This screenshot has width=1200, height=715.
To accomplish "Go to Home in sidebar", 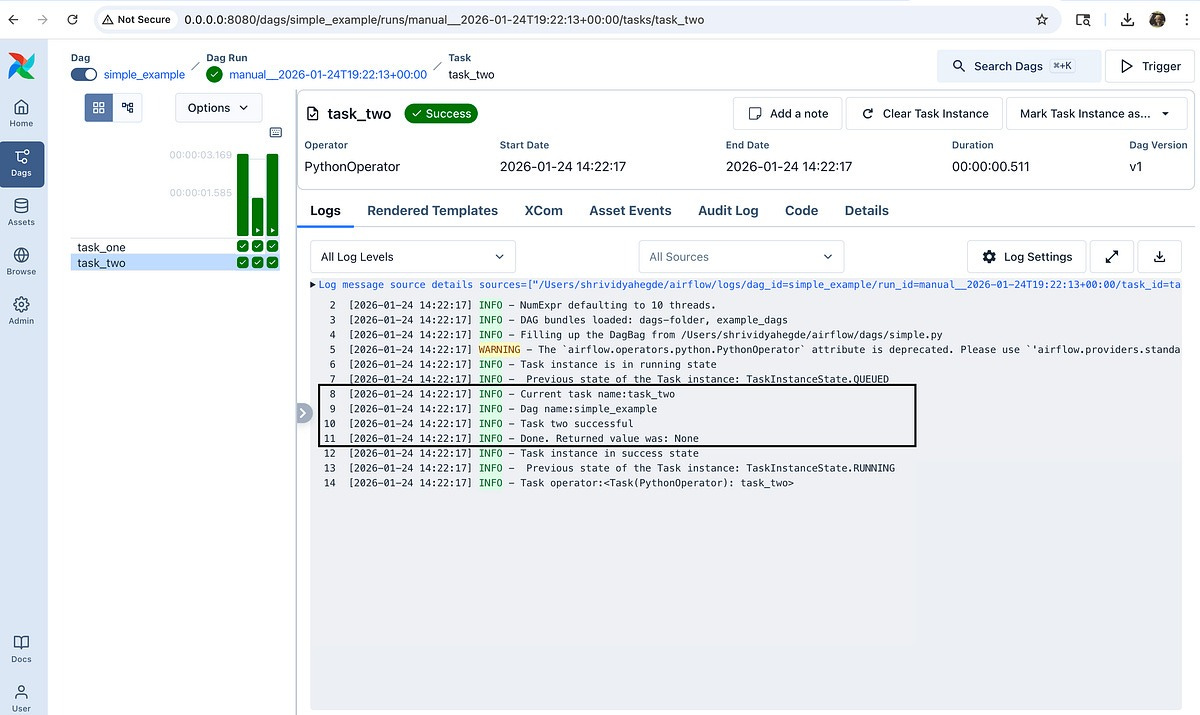I will pyautogui.click(x=21, y=113).
